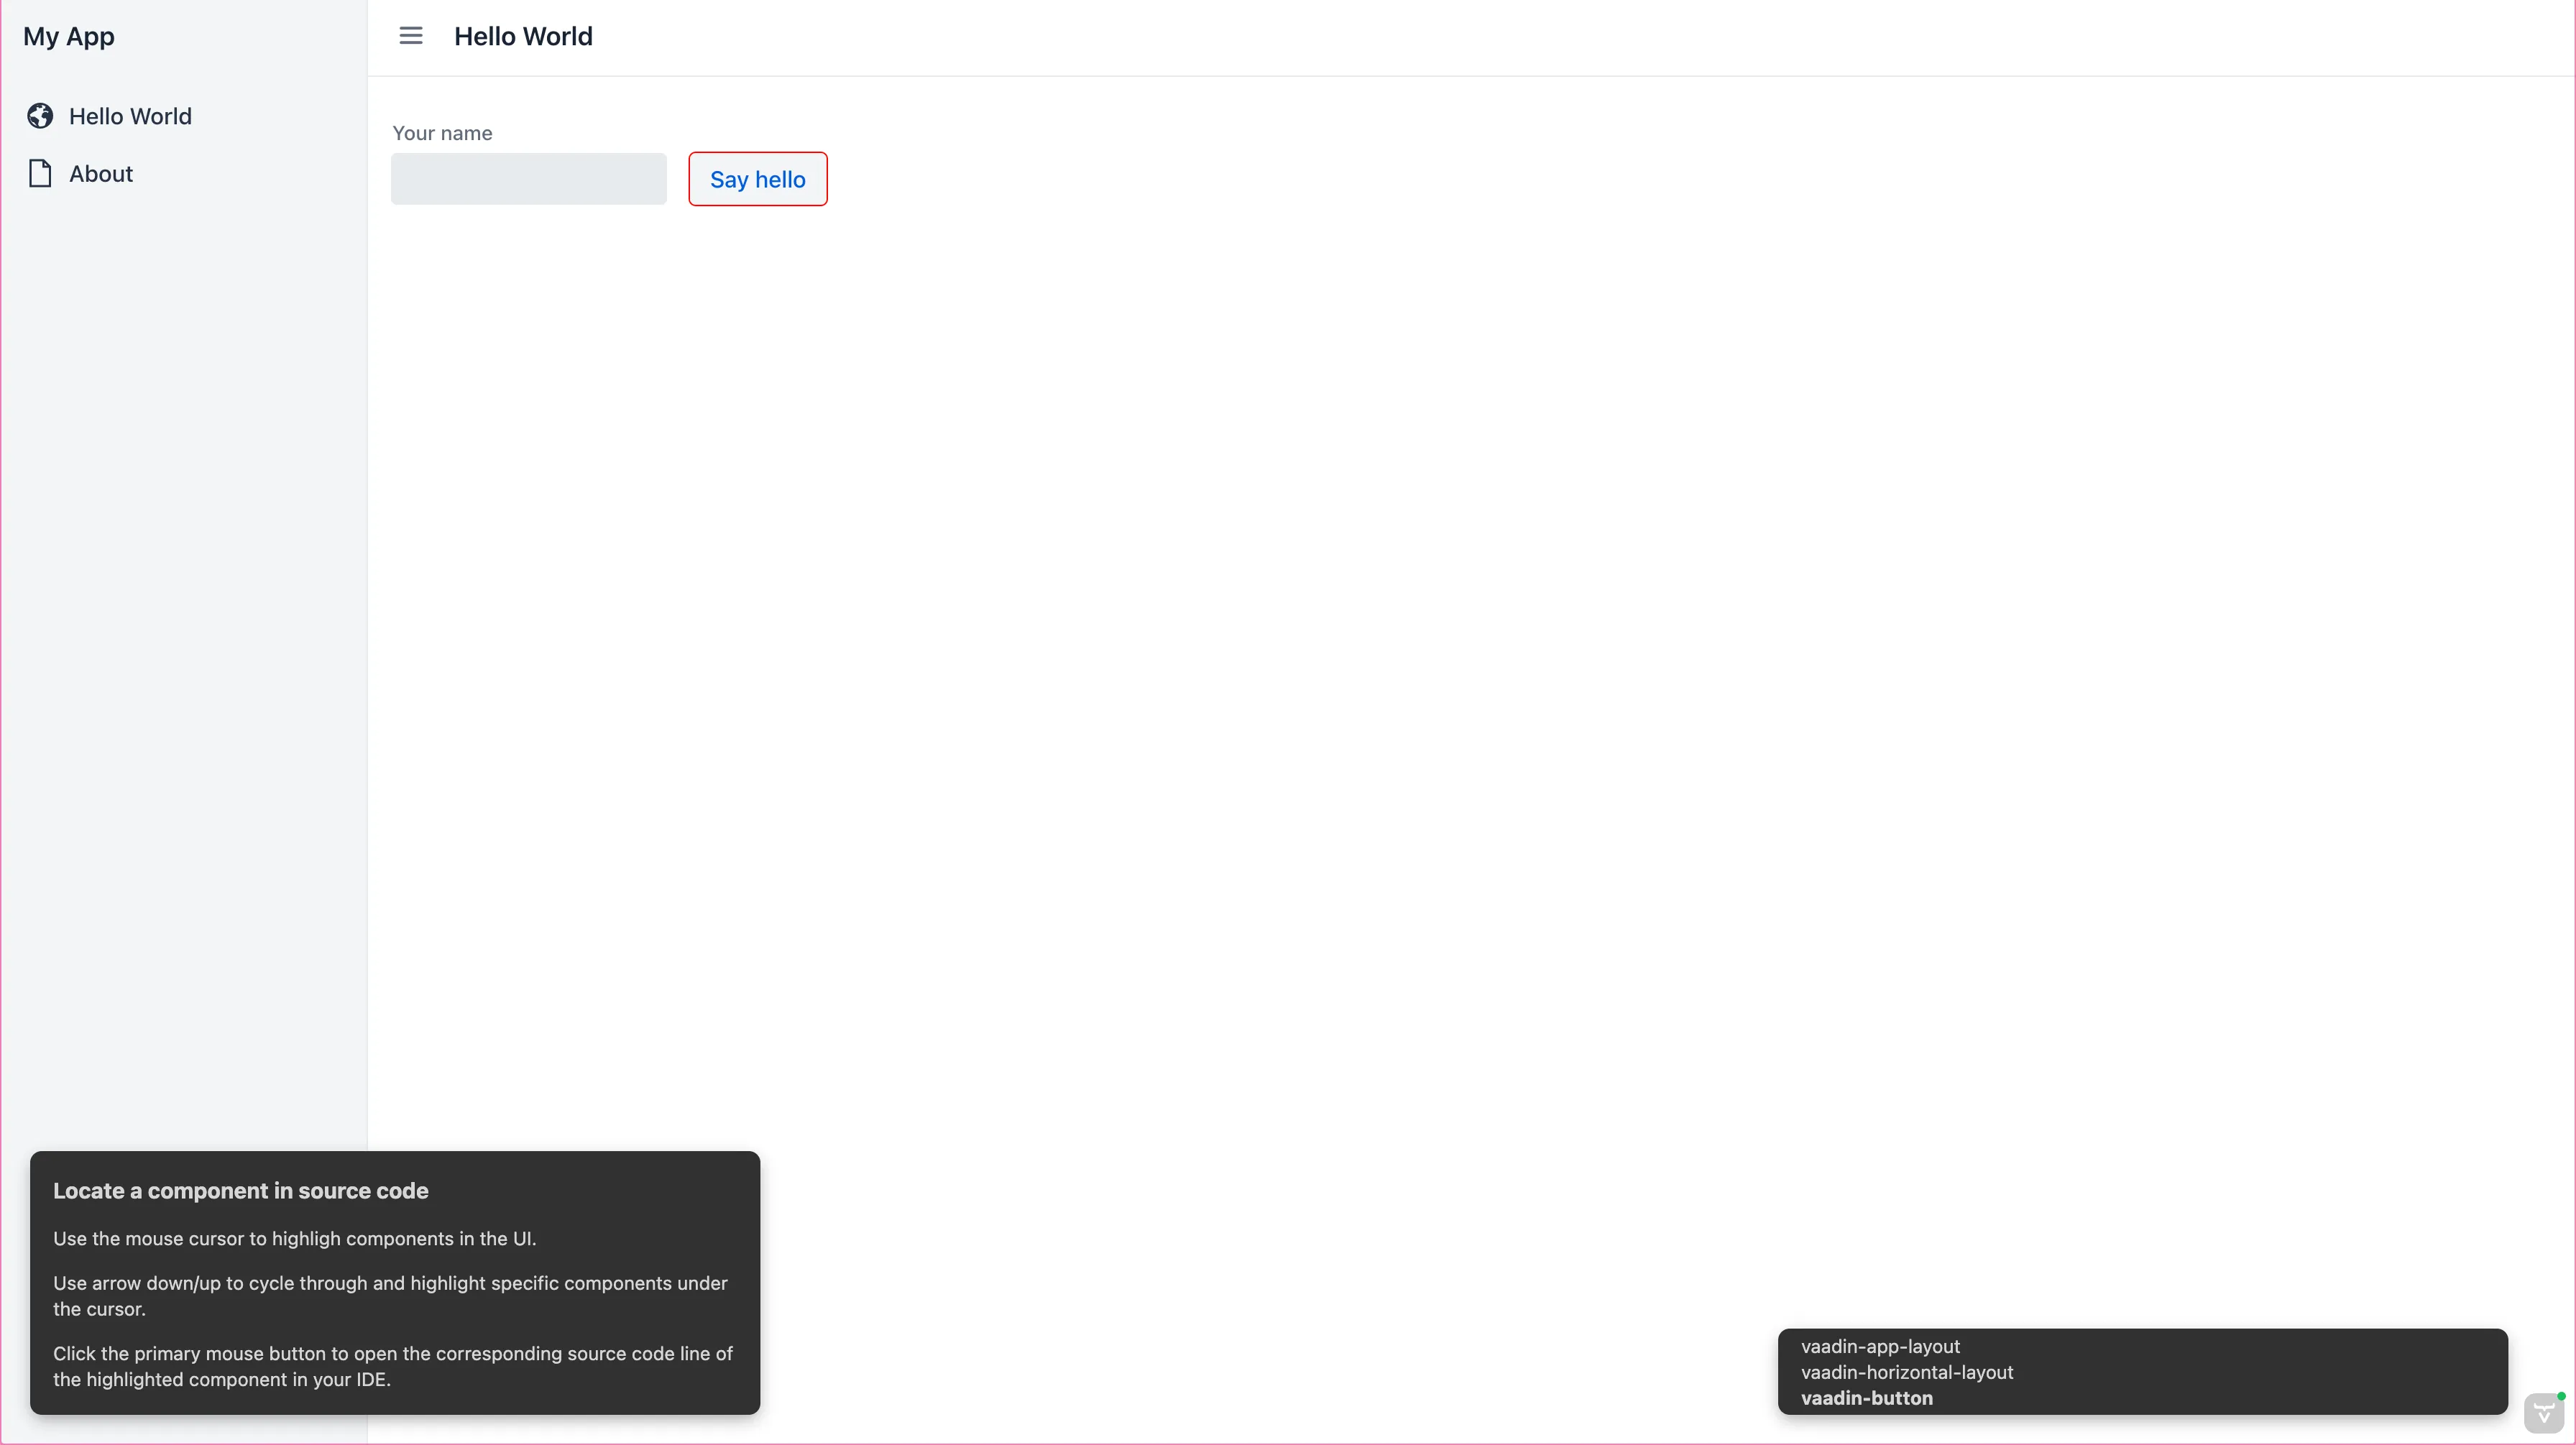
Task: Click the About page icon in sidebar
Action: [x=39, y=173]
